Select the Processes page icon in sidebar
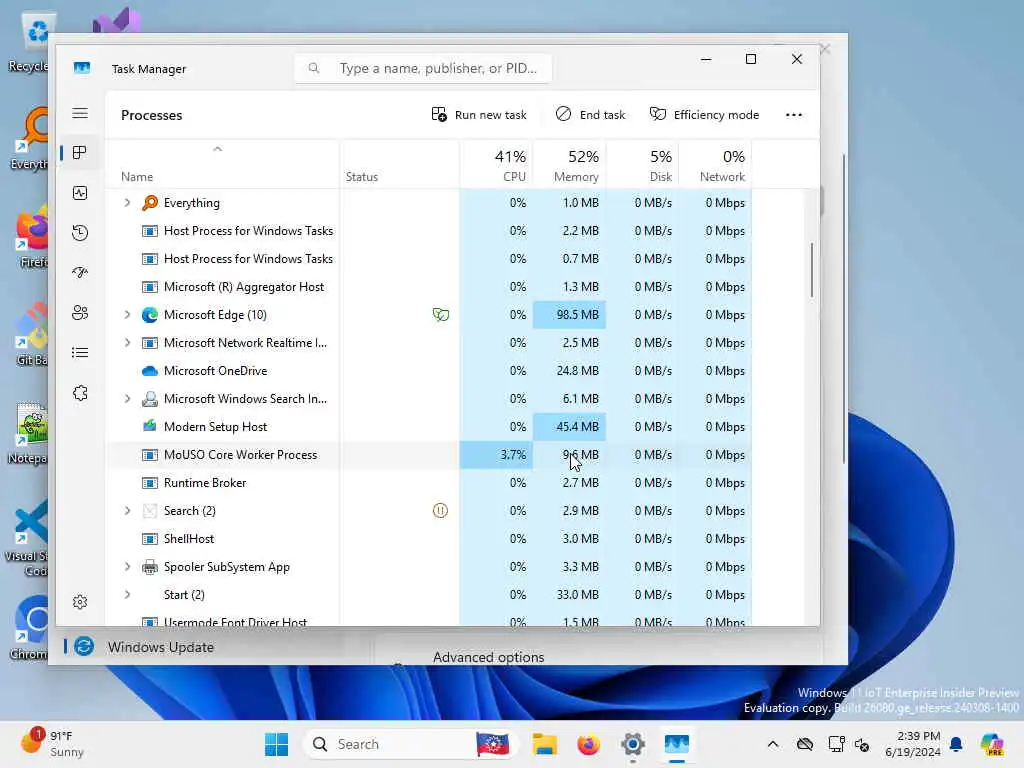 click(x=80, y=153)
